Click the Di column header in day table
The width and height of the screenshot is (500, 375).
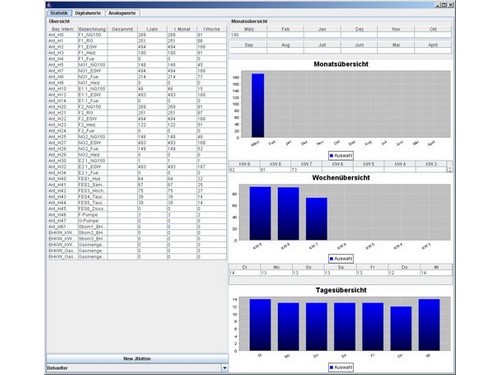tap(244, 267)
